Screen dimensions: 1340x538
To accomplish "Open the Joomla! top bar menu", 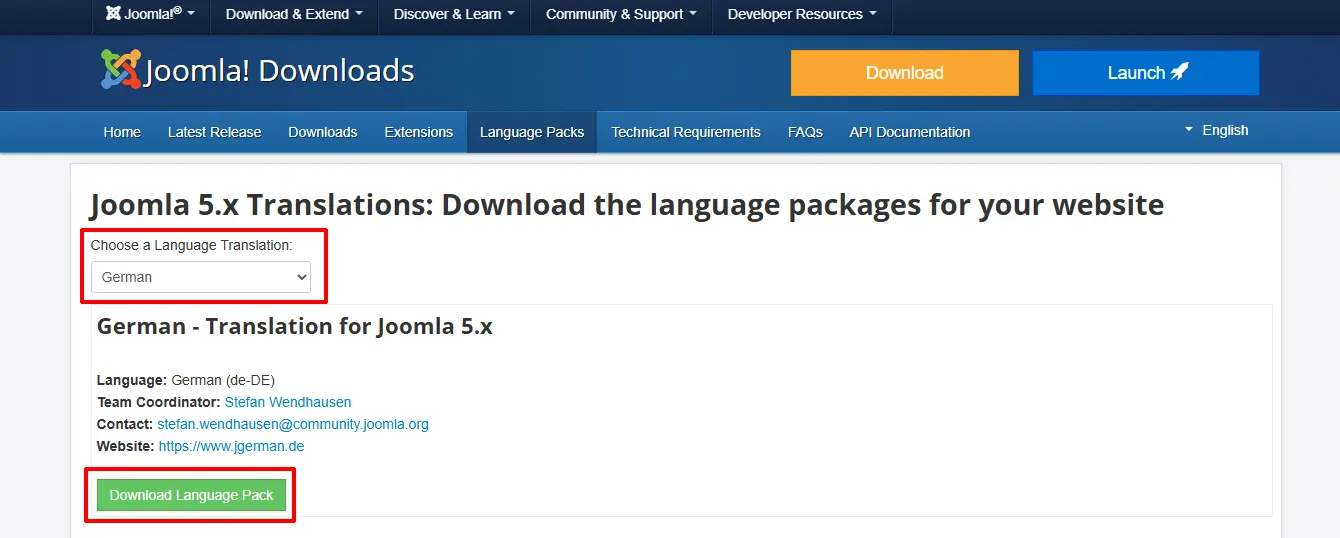I will click(150, 14).
